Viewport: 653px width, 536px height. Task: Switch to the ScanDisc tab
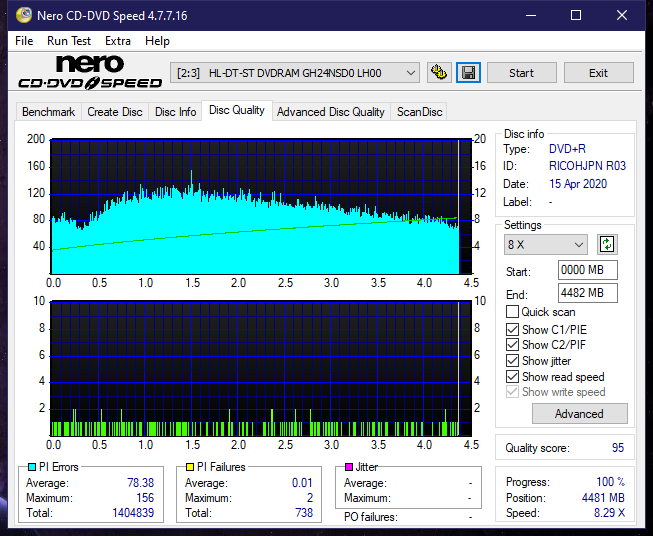419,112
